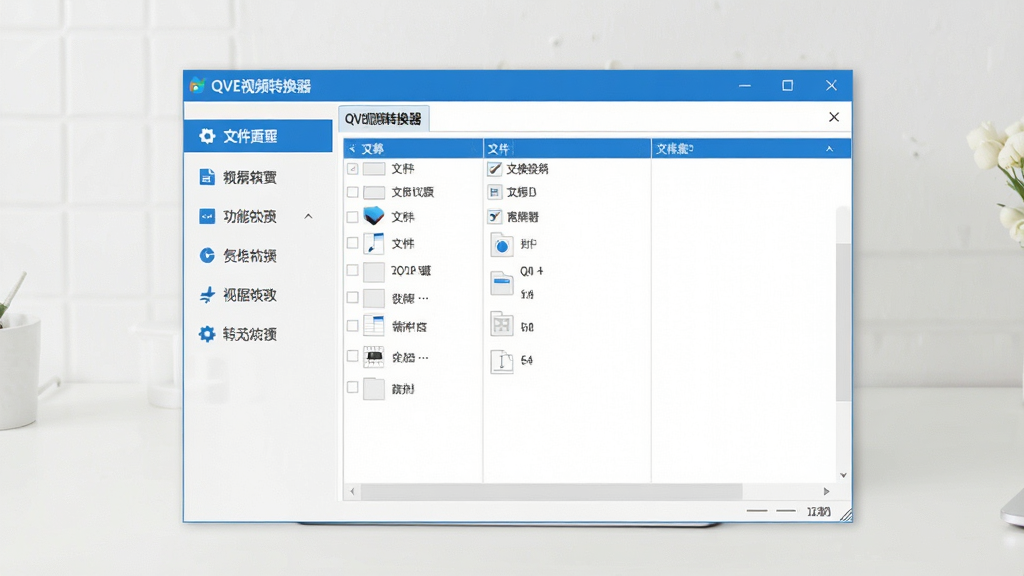Screen dimensions: 1024x576
Task: Click the pencil checkmark icon in the 文件 column
Action: 494,169
